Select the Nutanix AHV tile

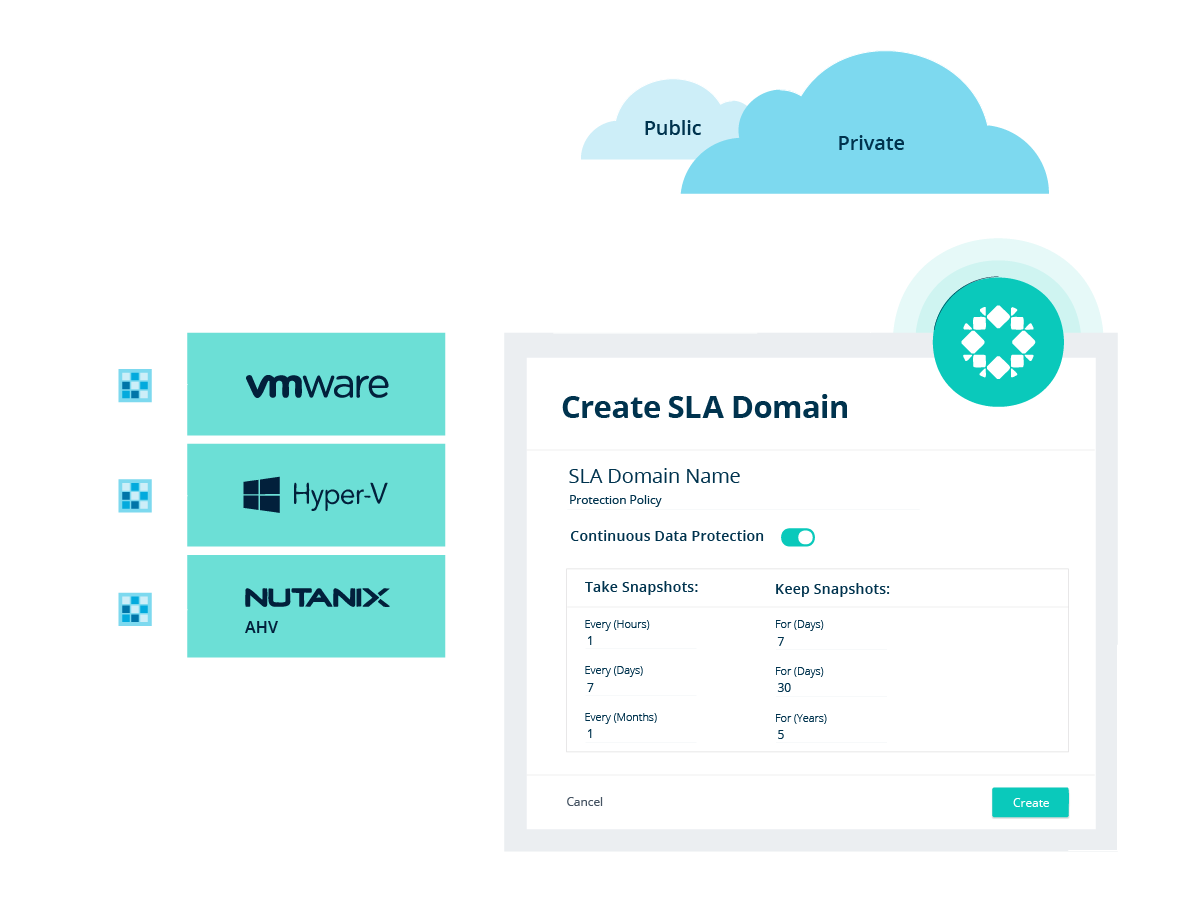click(x=316, y=606)
